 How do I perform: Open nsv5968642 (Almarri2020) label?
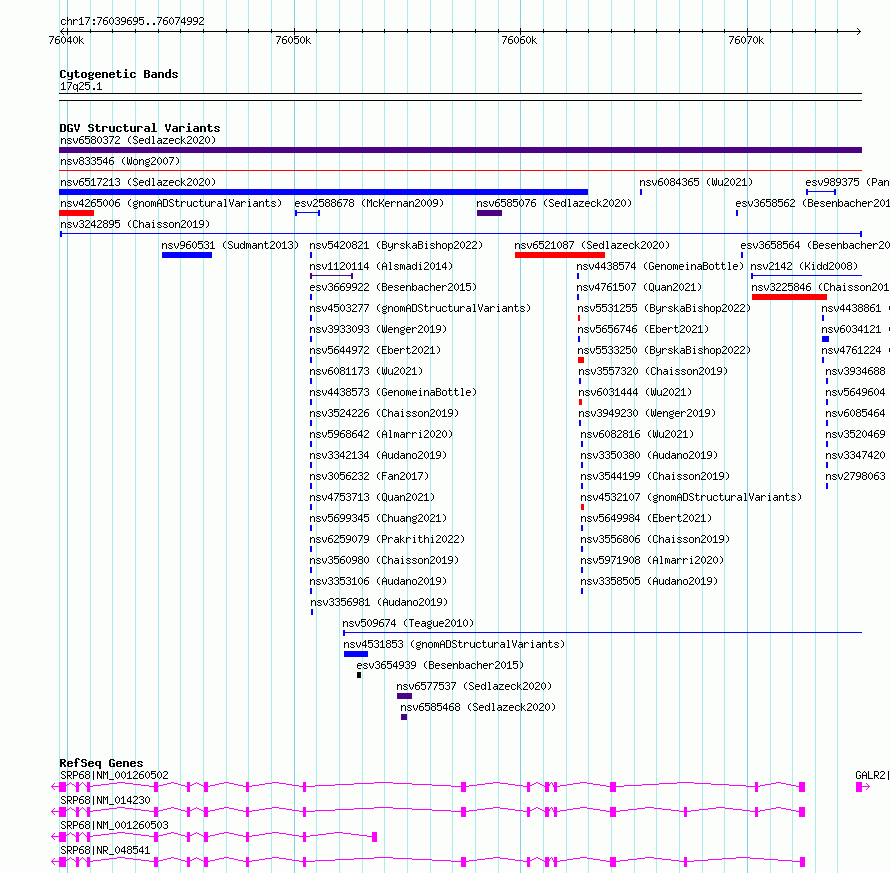tap(381, 434)
